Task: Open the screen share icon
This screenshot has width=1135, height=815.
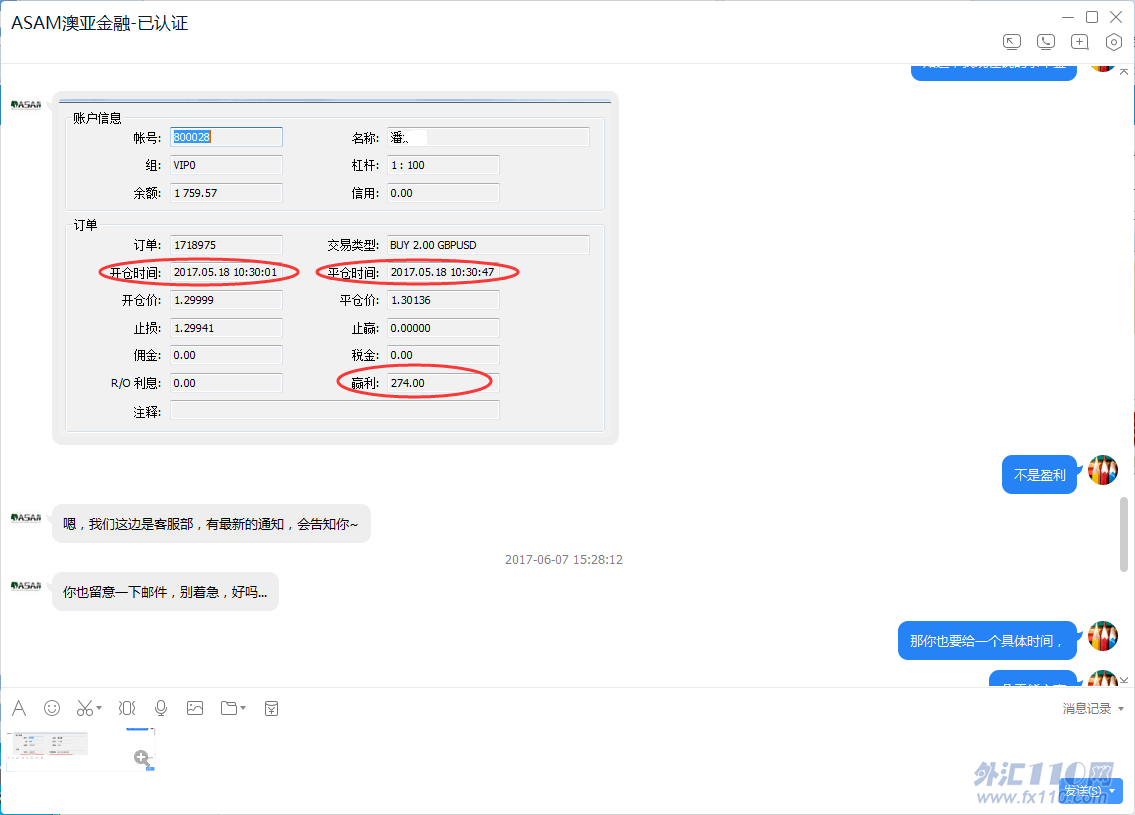Action: click(x=1012, y=42)
